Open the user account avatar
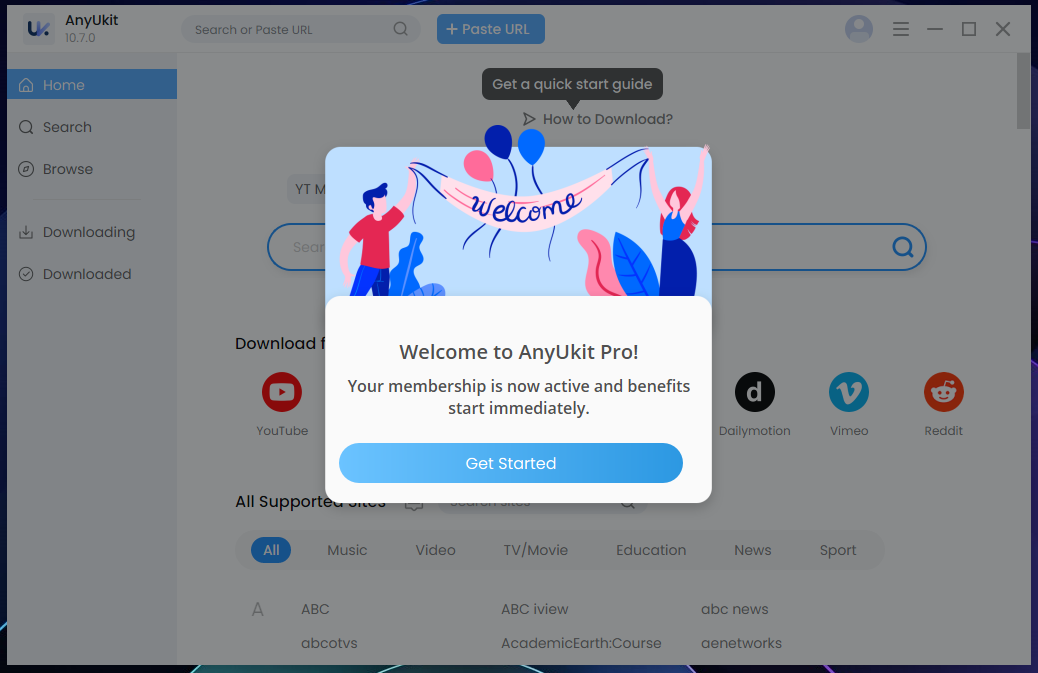This screenshot has width=1038, height=673. [859, 29]
